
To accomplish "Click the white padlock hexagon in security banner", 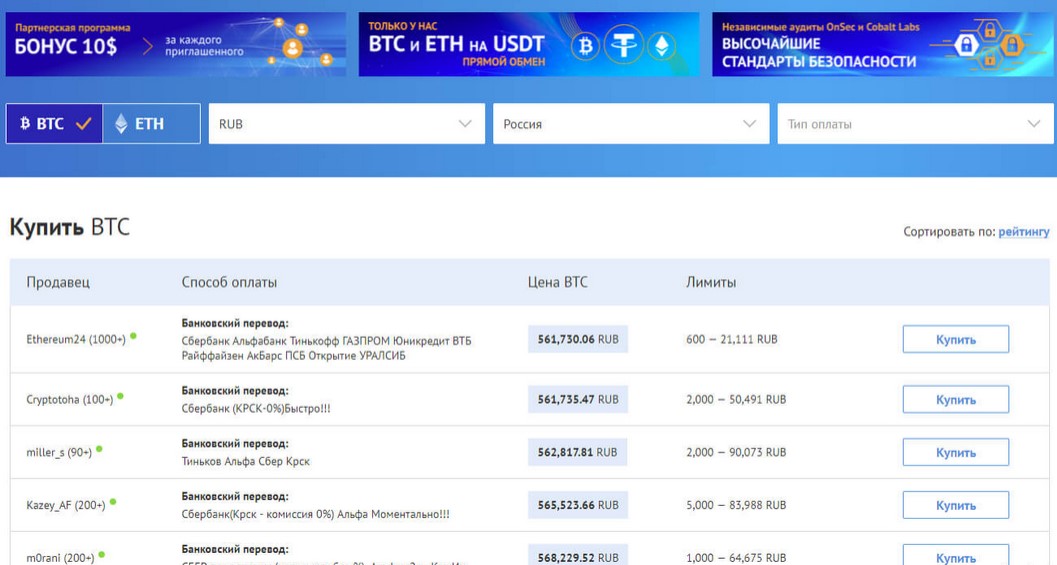I will point(966,45).
